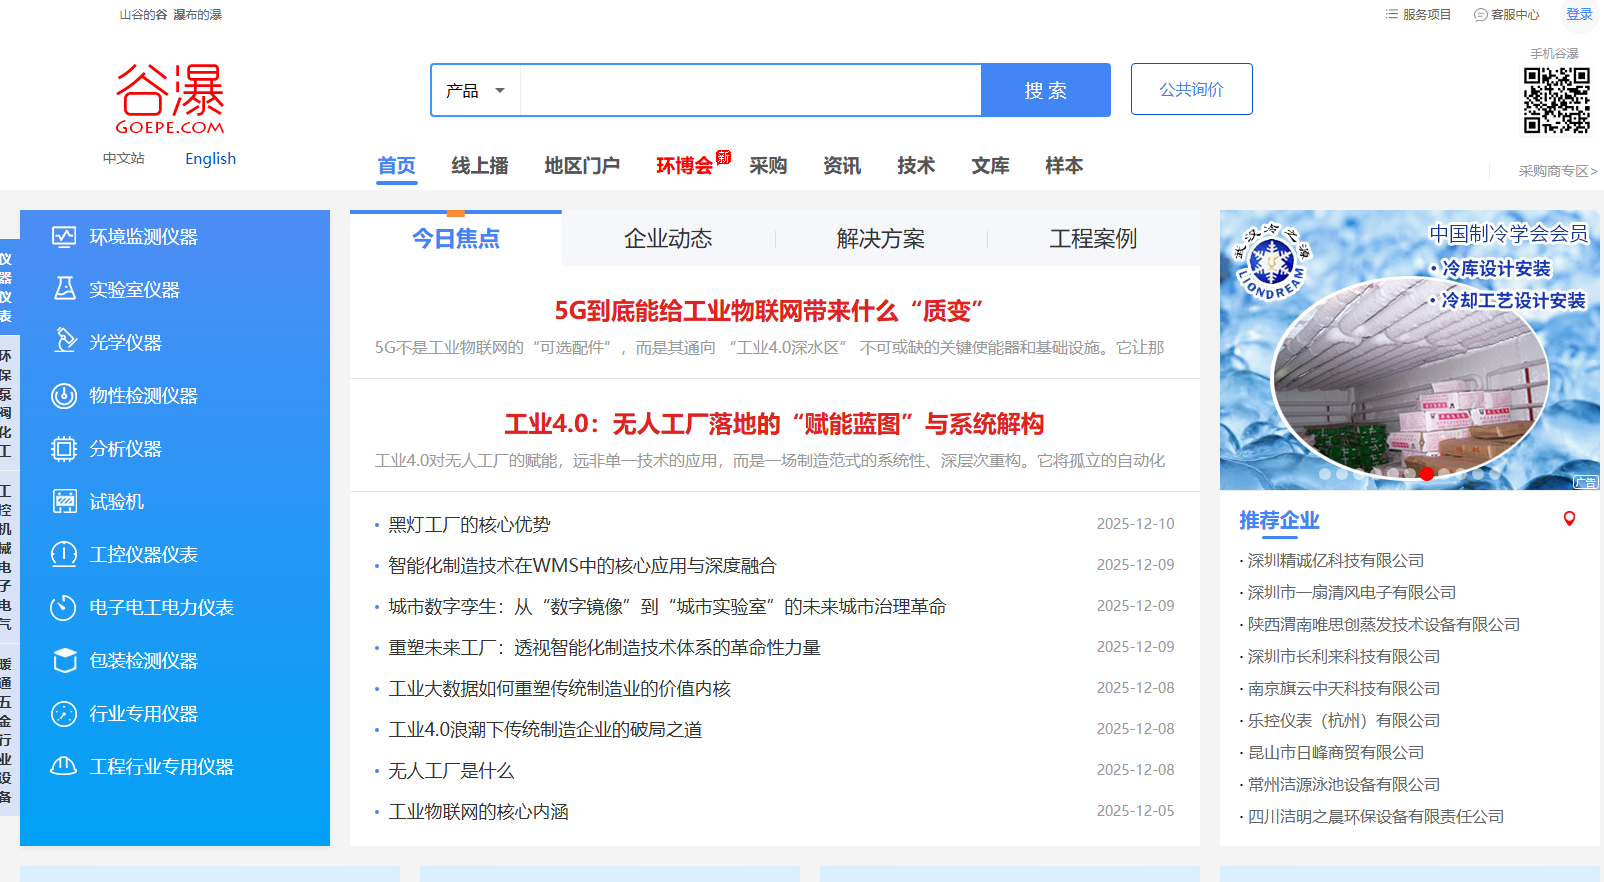Switch to the English site
This screenshot has height=882, width=1604.
point(211,158)
